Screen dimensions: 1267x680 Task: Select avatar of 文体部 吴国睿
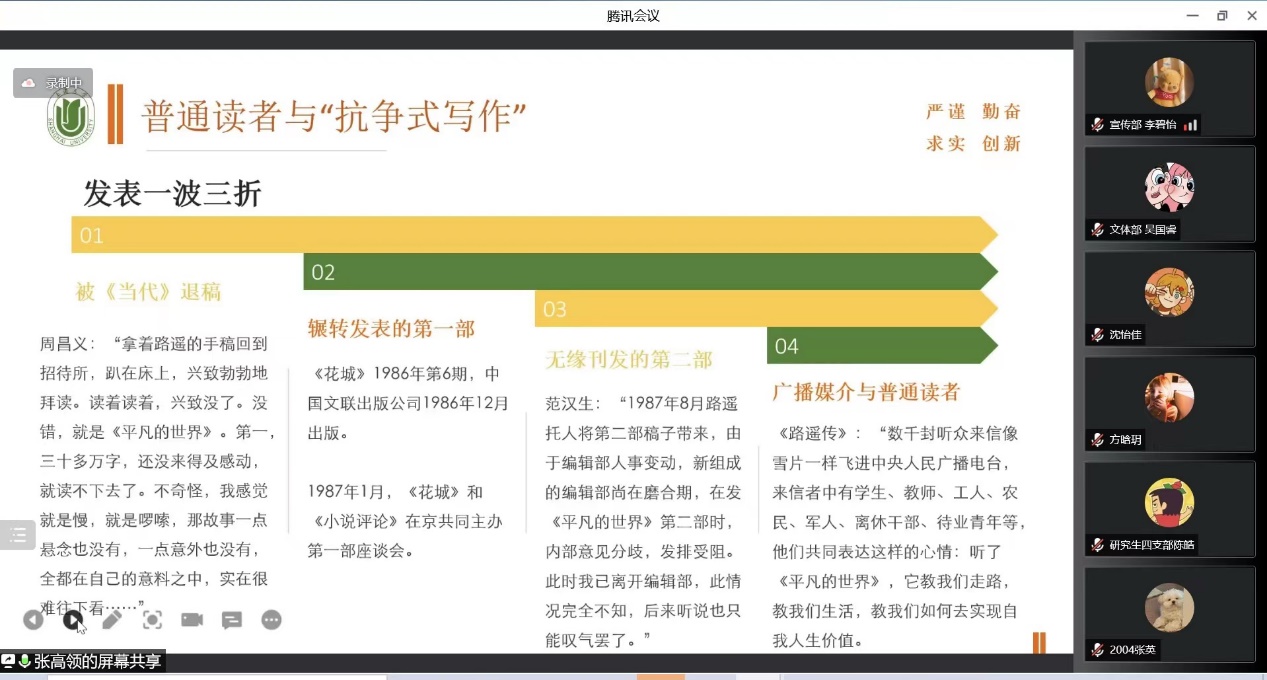tap(1169, 187)
